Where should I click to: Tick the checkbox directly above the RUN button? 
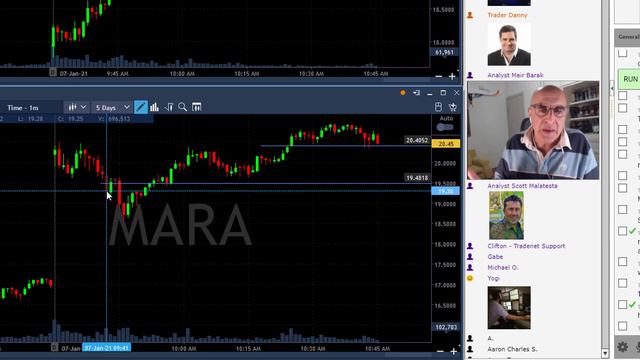tap(622, 53)
